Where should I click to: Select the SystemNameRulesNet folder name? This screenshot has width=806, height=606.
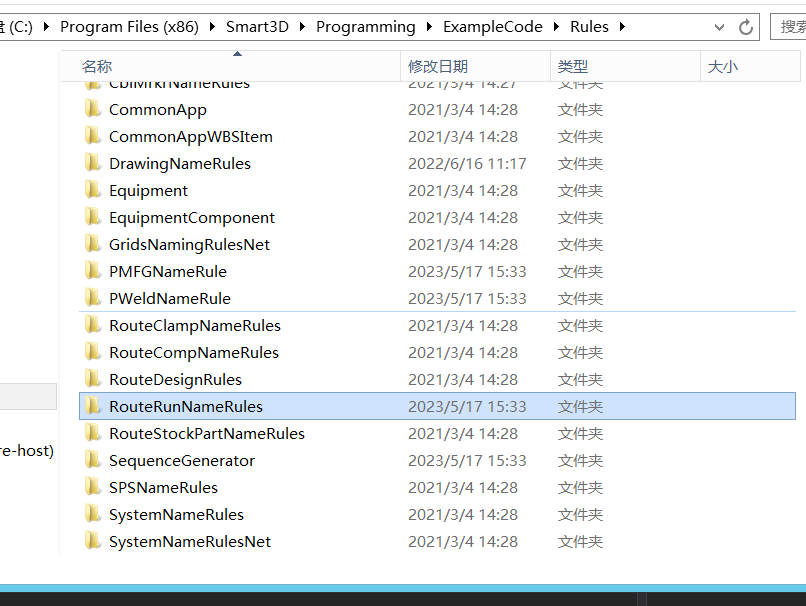tap(190, 541)
